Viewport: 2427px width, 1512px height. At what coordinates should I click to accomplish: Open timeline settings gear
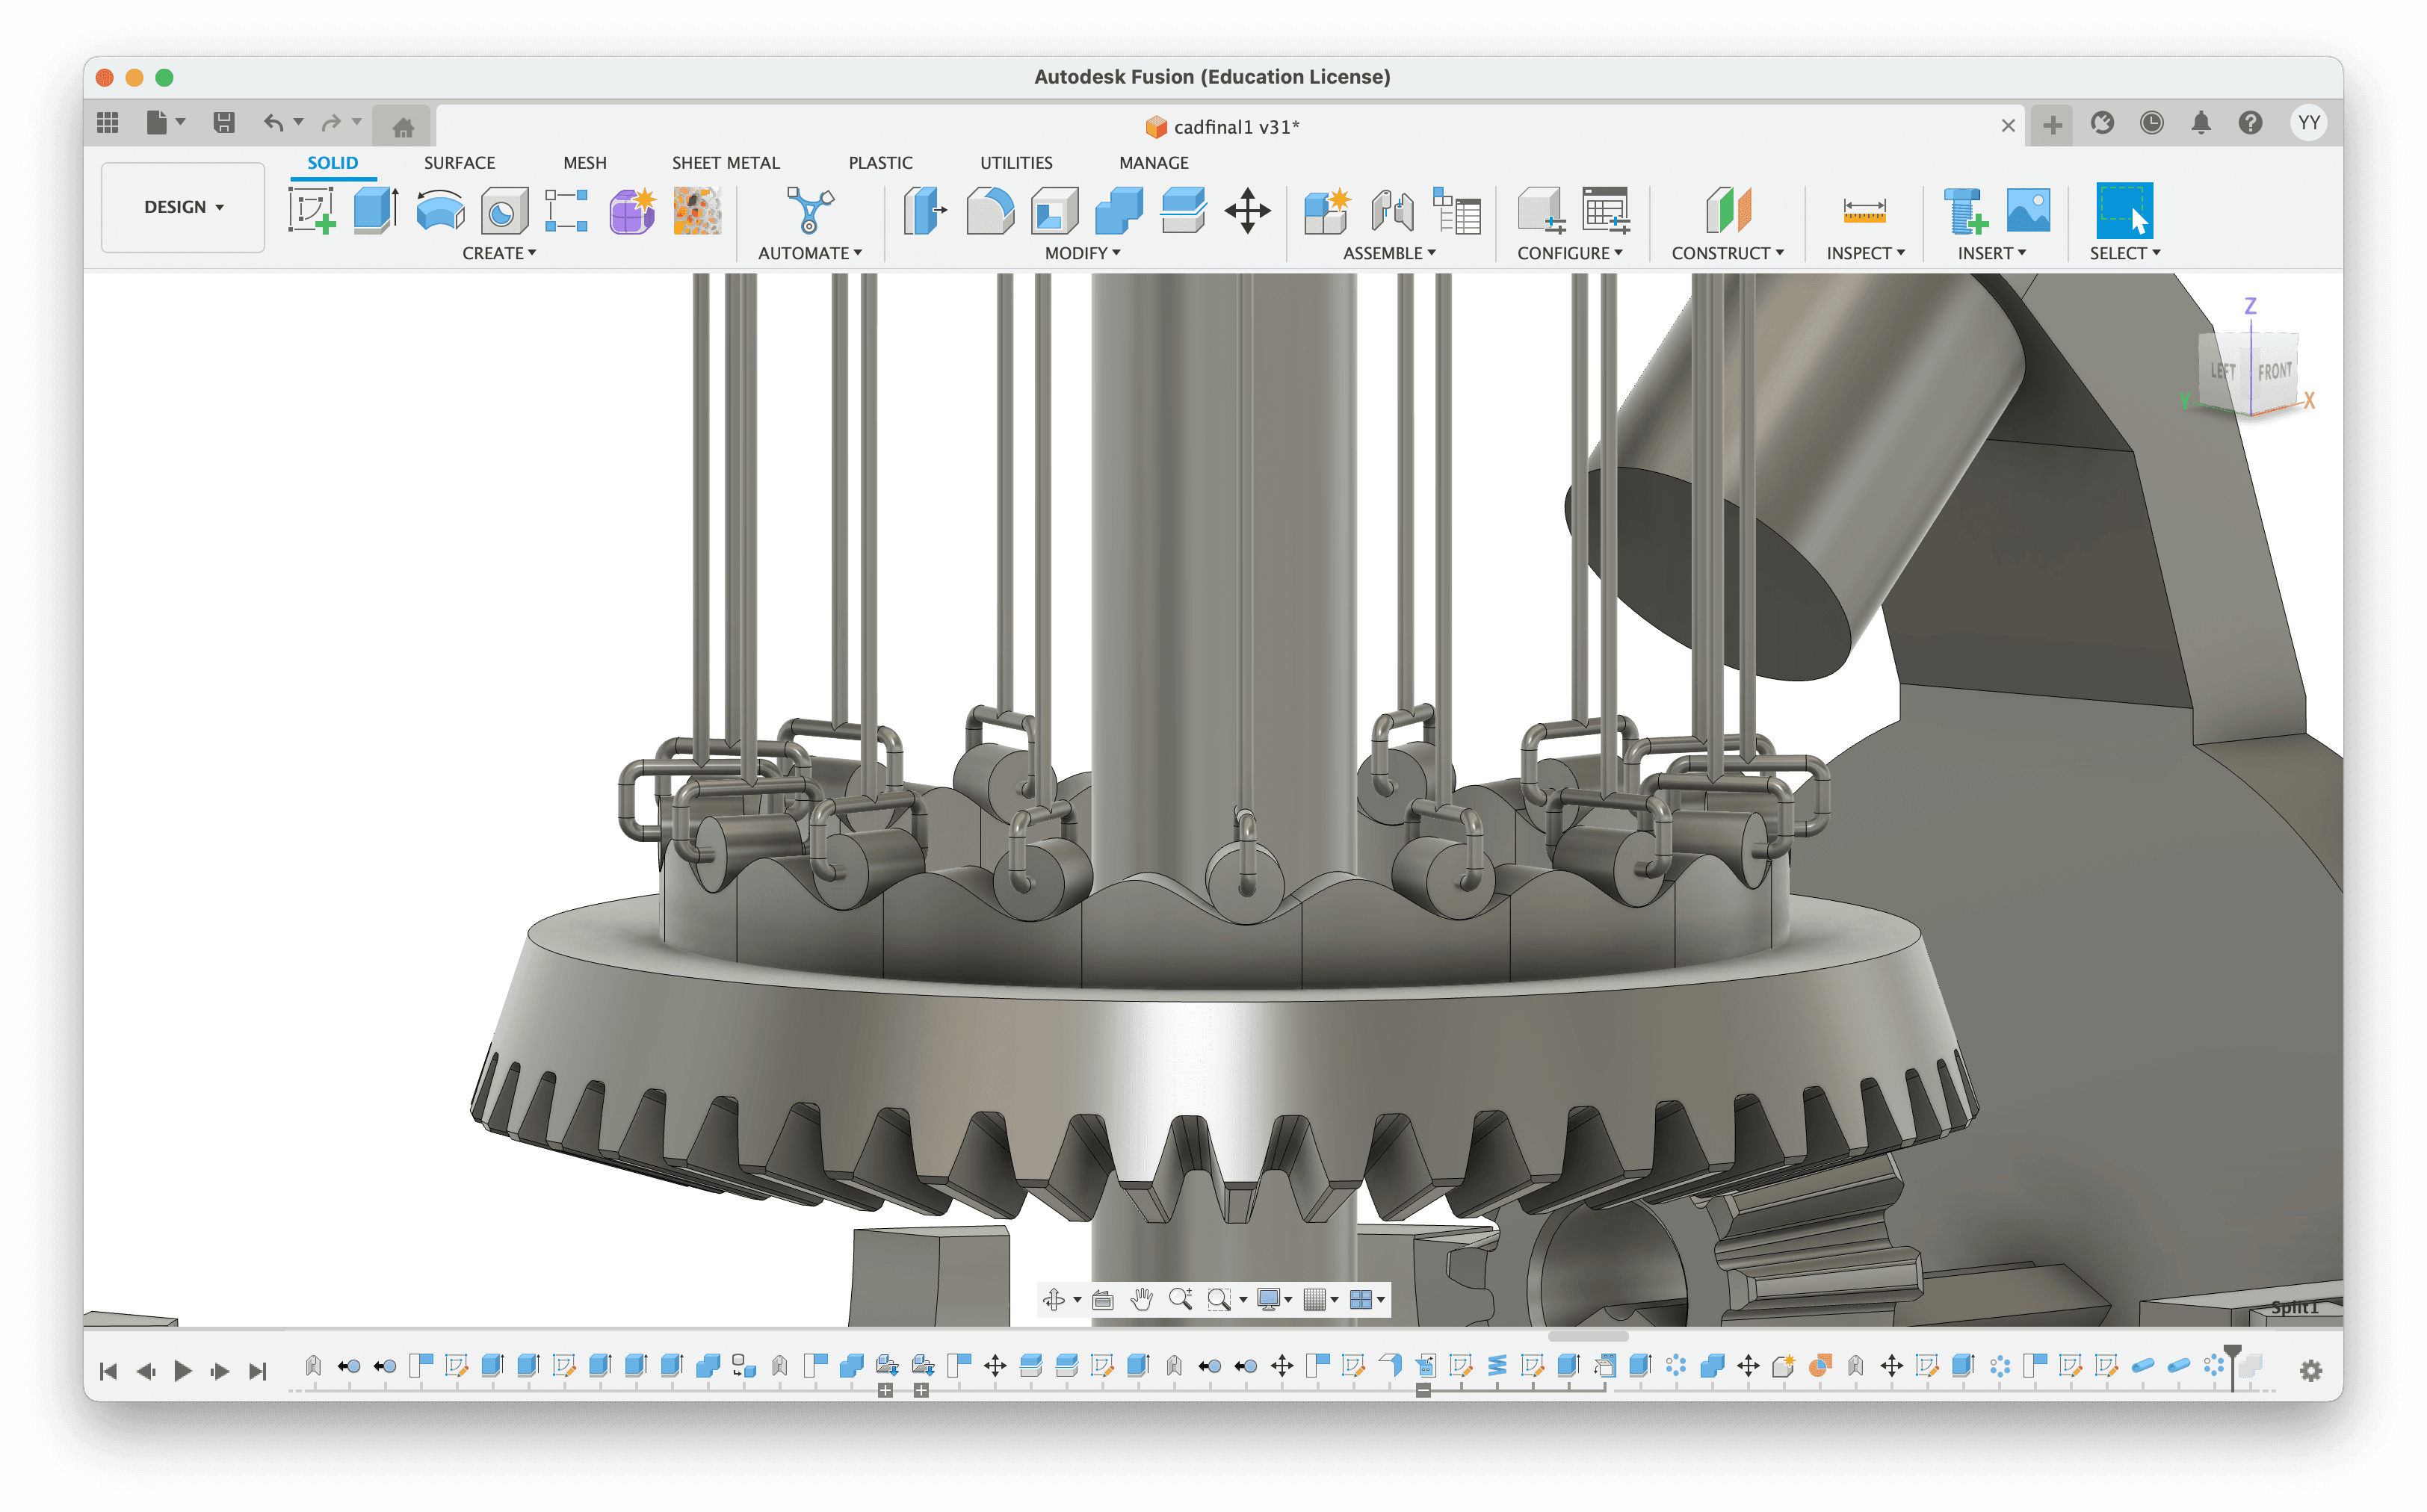(2310, 1370)
